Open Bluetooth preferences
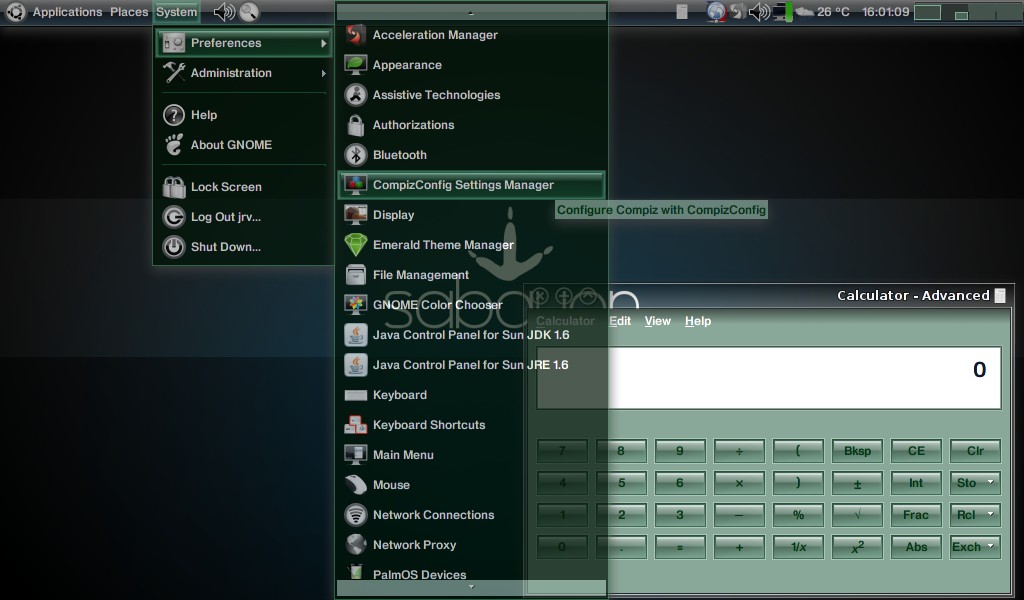The image size is (1024, 600). click(x=471, y=155)
